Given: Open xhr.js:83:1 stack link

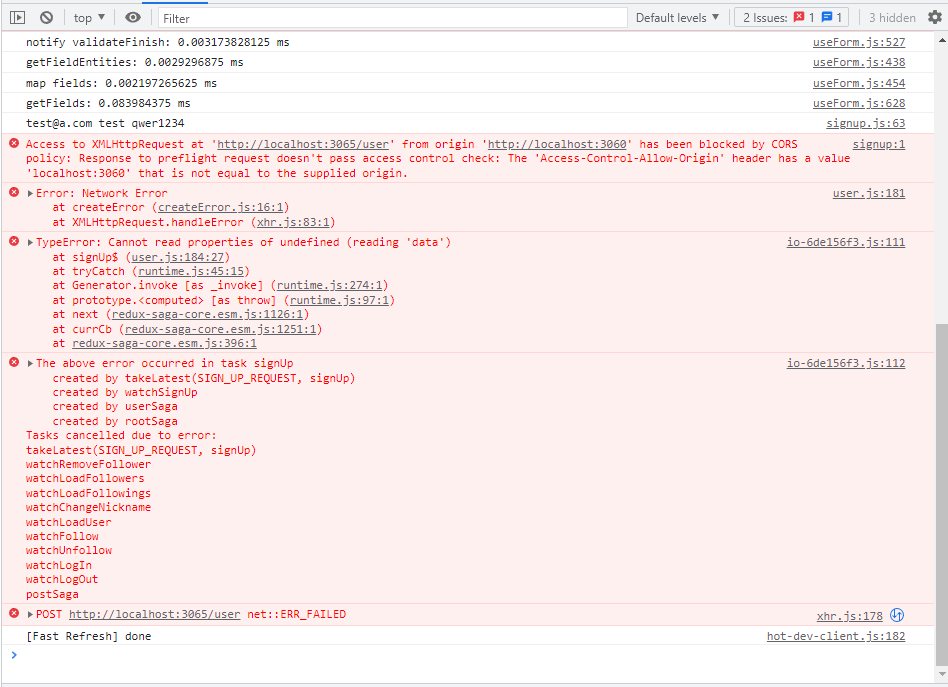Looking at the screenshot, I should (293, 223).
